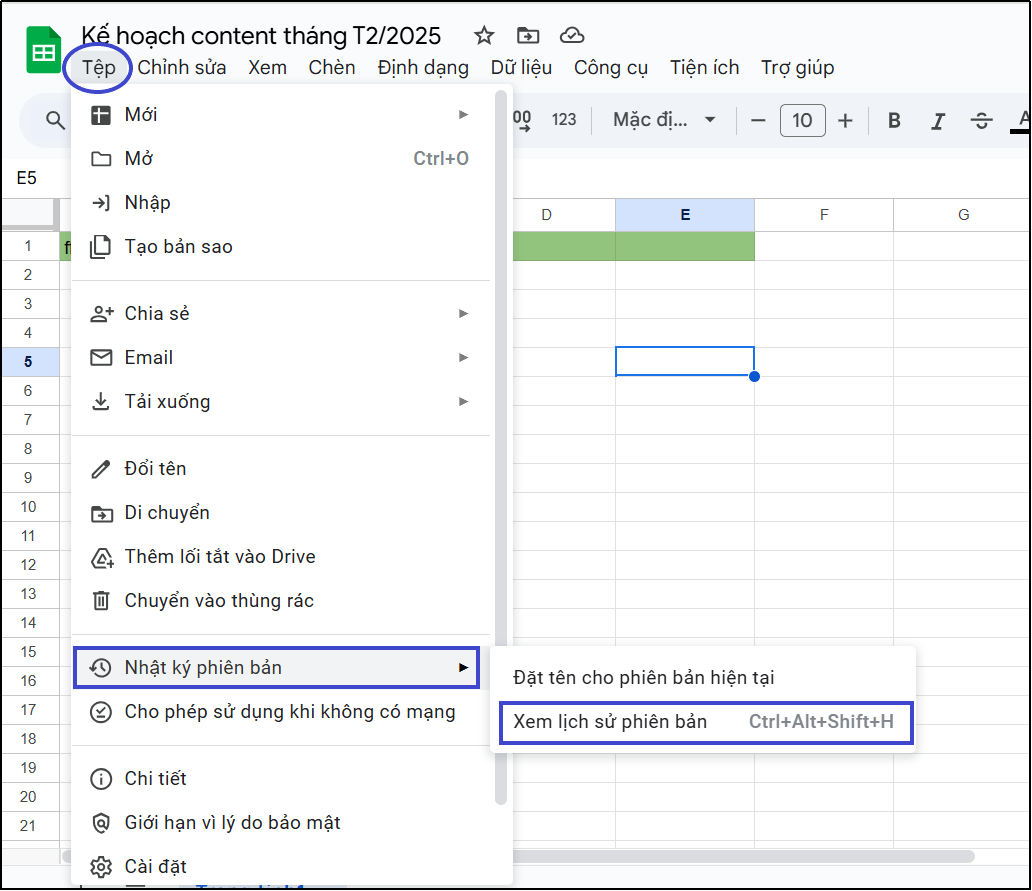Click the move-to-folder icon beside the title
Screen dimensions: 1032x891
[x=527, y=35]
